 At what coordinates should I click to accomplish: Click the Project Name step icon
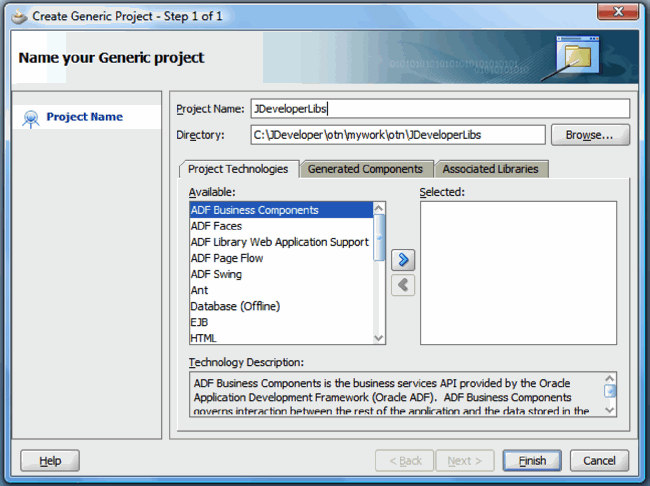[x=31, y=119]
